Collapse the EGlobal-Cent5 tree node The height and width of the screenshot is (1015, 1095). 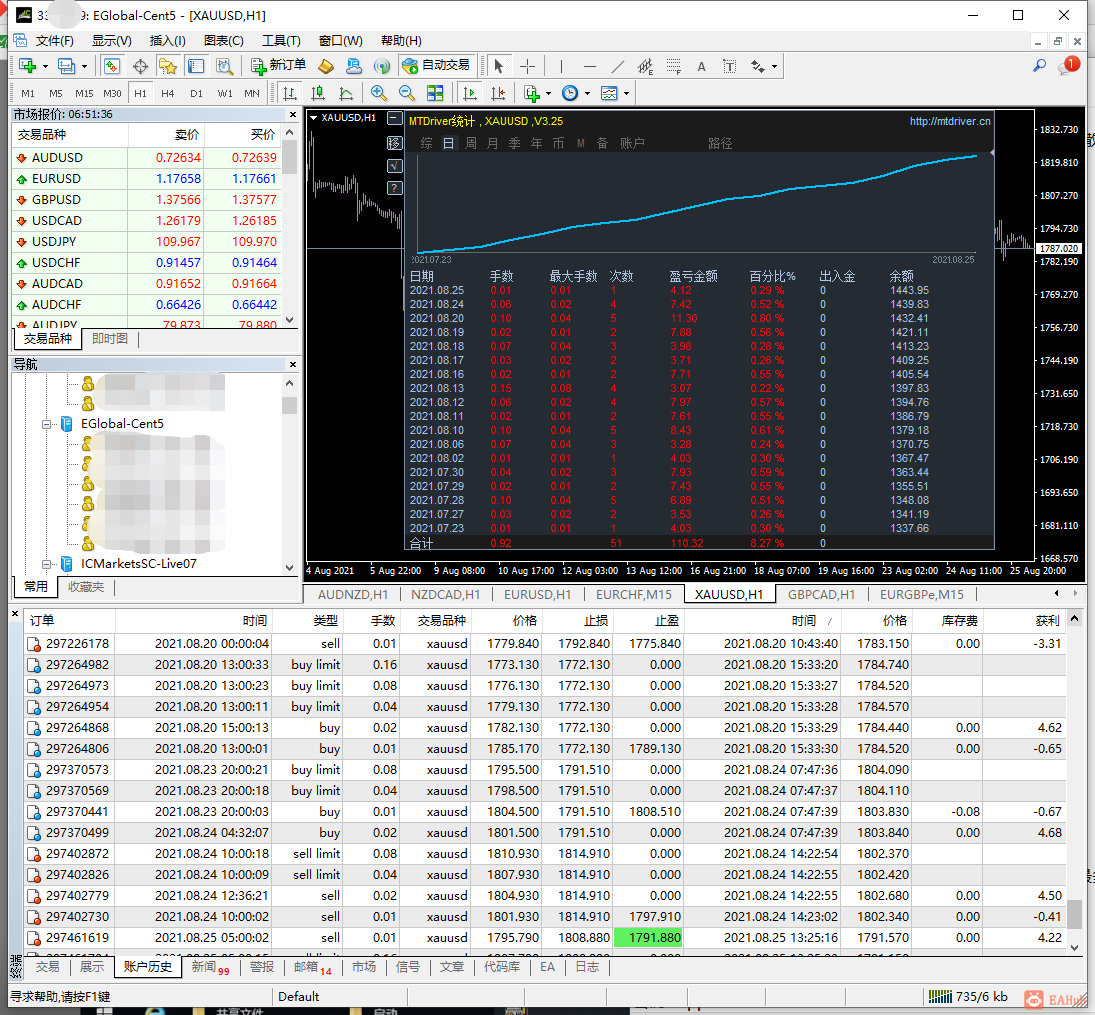click(47, 424)
